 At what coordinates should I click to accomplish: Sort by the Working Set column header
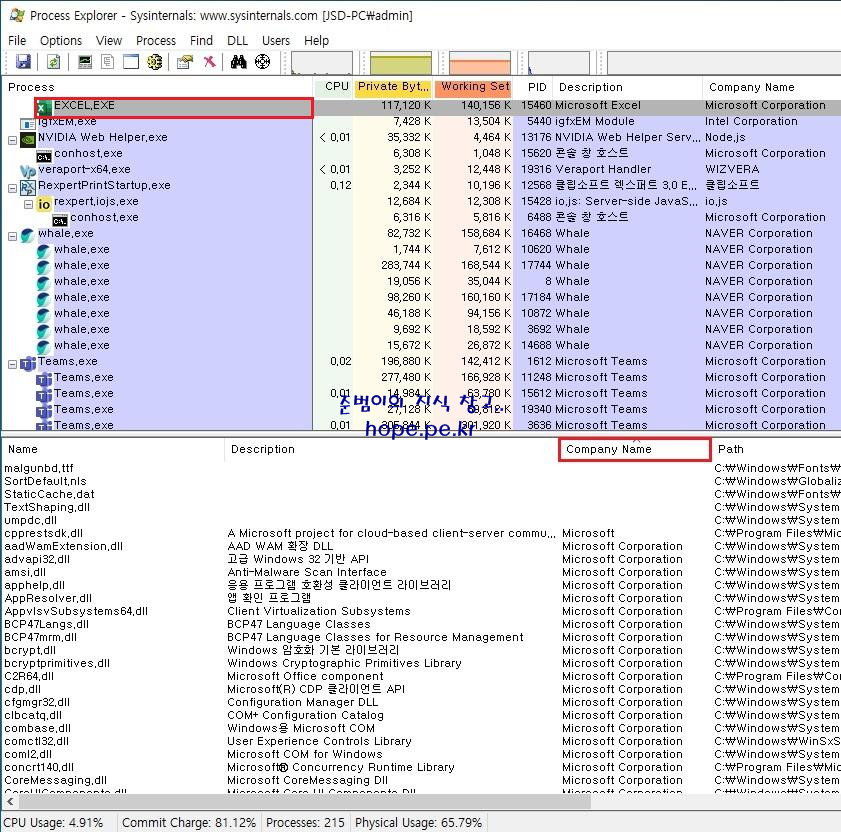tap(474, 87)
